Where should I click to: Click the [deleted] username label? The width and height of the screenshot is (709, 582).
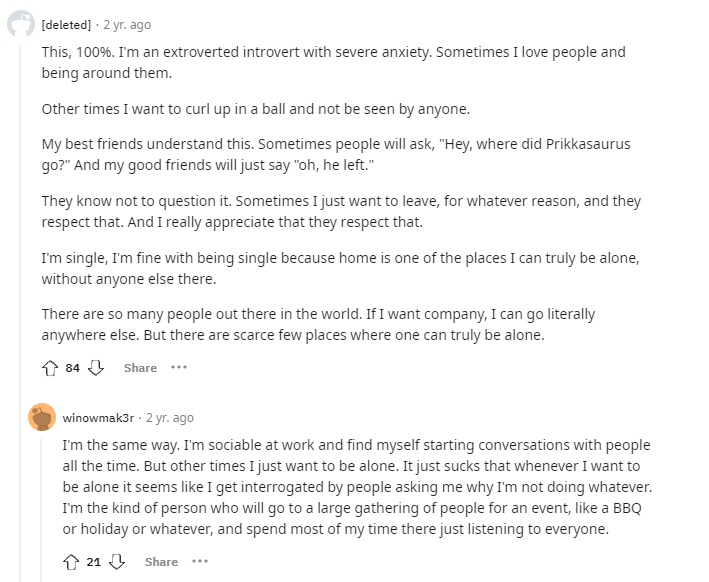pyautogui.click(x=66, y=24)
